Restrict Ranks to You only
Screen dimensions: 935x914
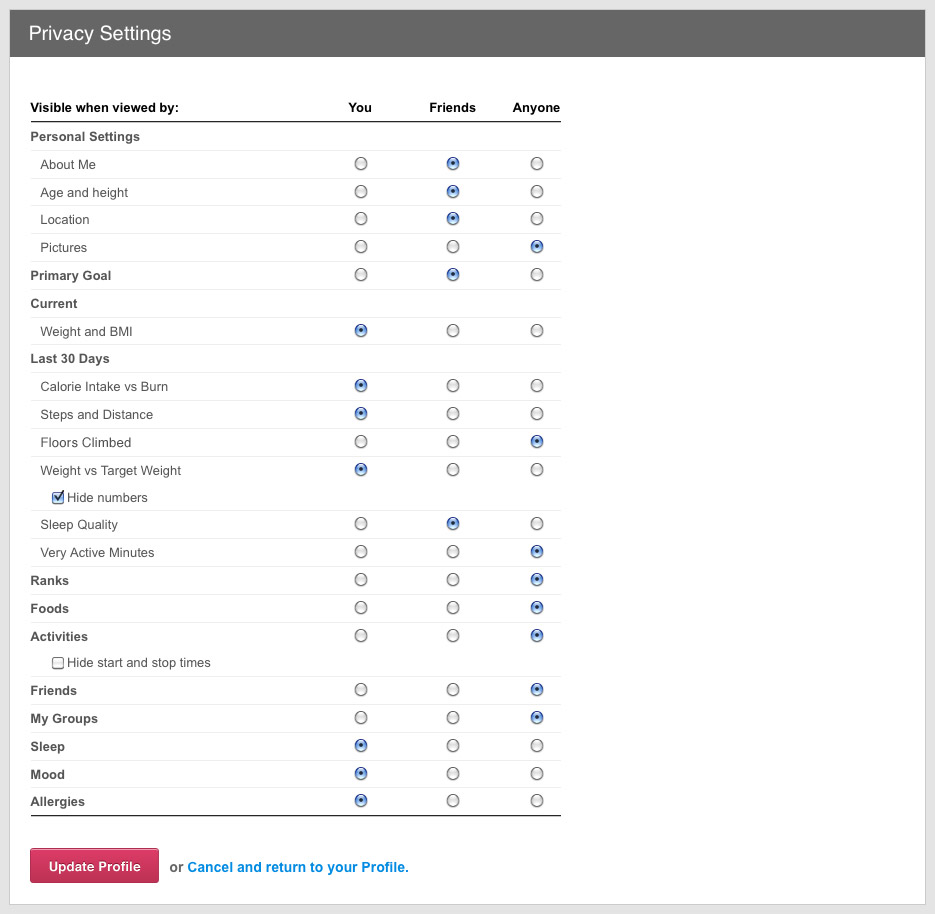pos(361,580)
